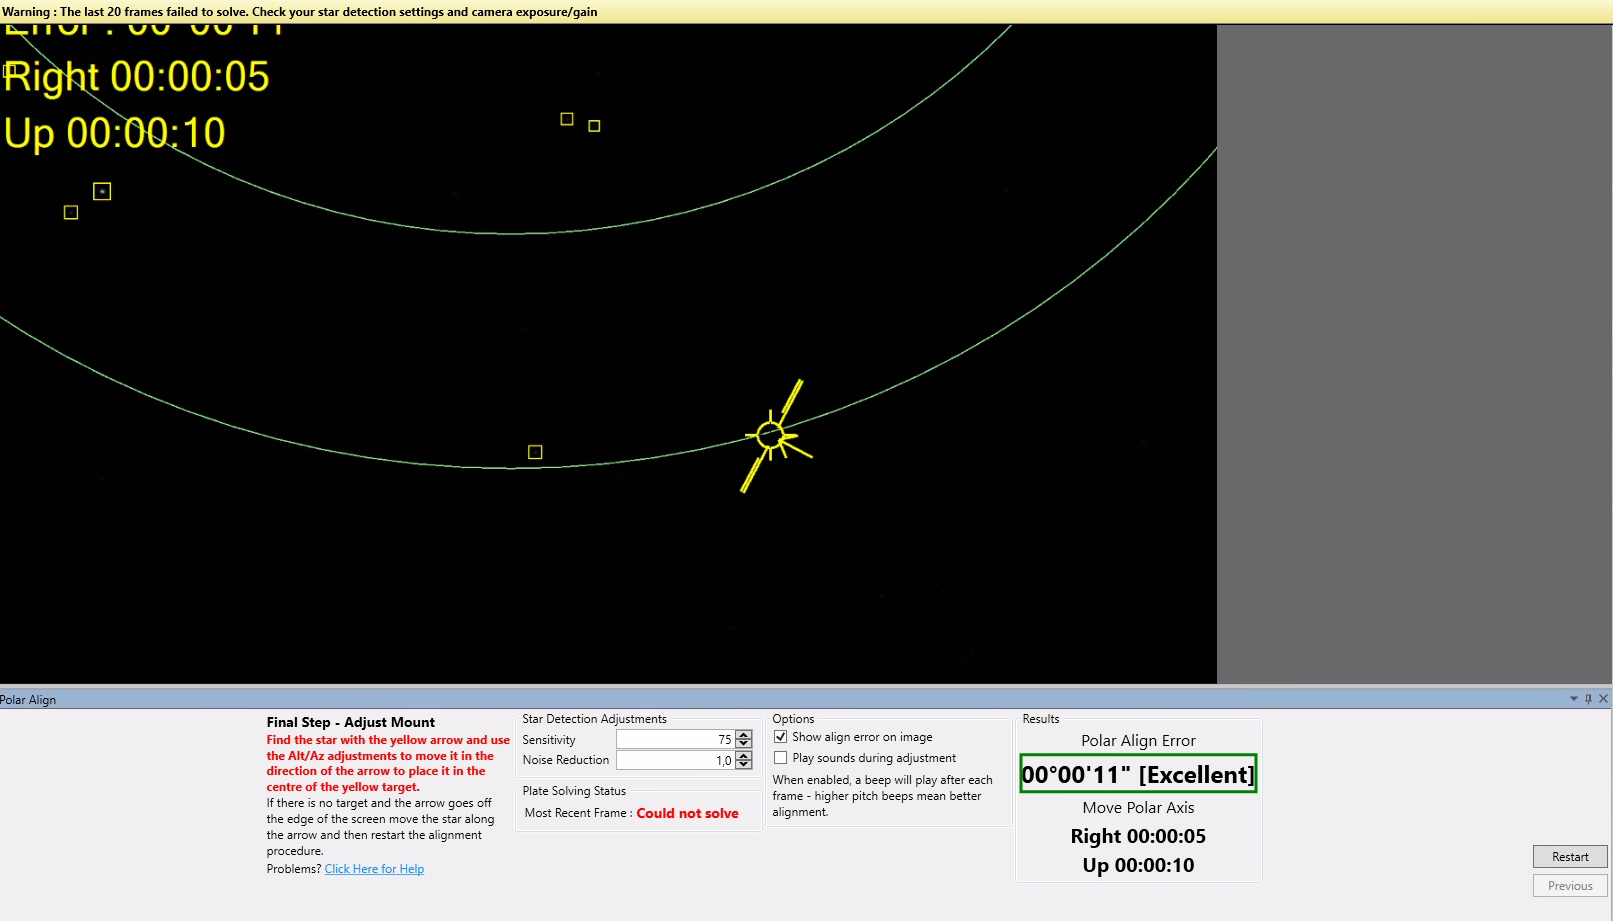Image resolution: width=1613 pixels, height=921 pixels.
Task: Open the Polar Align panel options dropdown arrow
Action: [1574, 699]
